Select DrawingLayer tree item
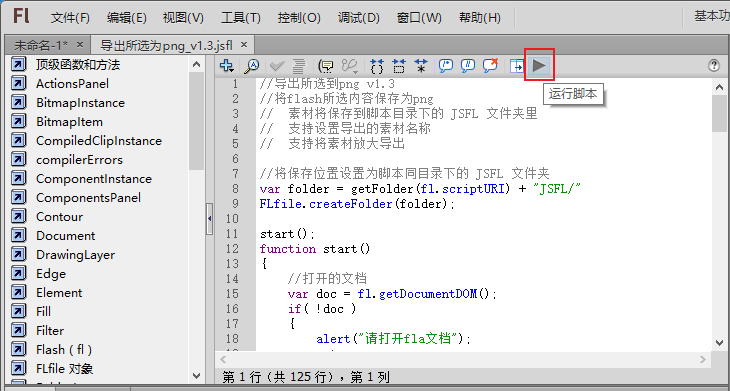The width and height of the screenshot is (730, 391). click(75, 255)
